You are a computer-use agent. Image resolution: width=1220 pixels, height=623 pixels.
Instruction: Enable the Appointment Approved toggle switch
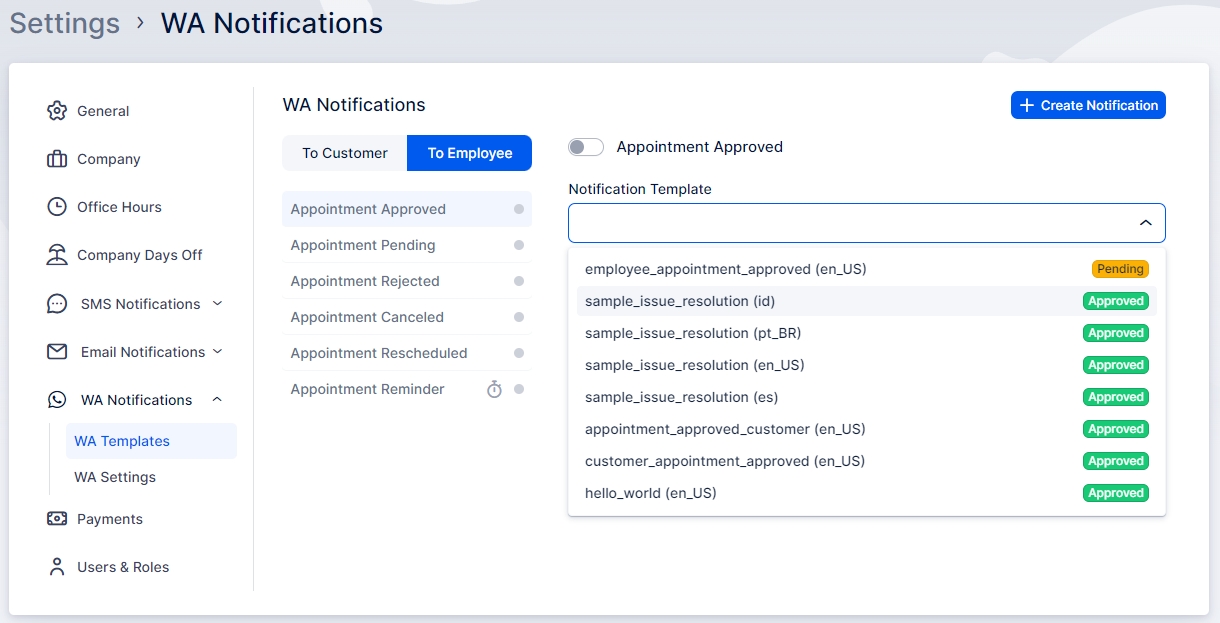[x=586, y=147]
